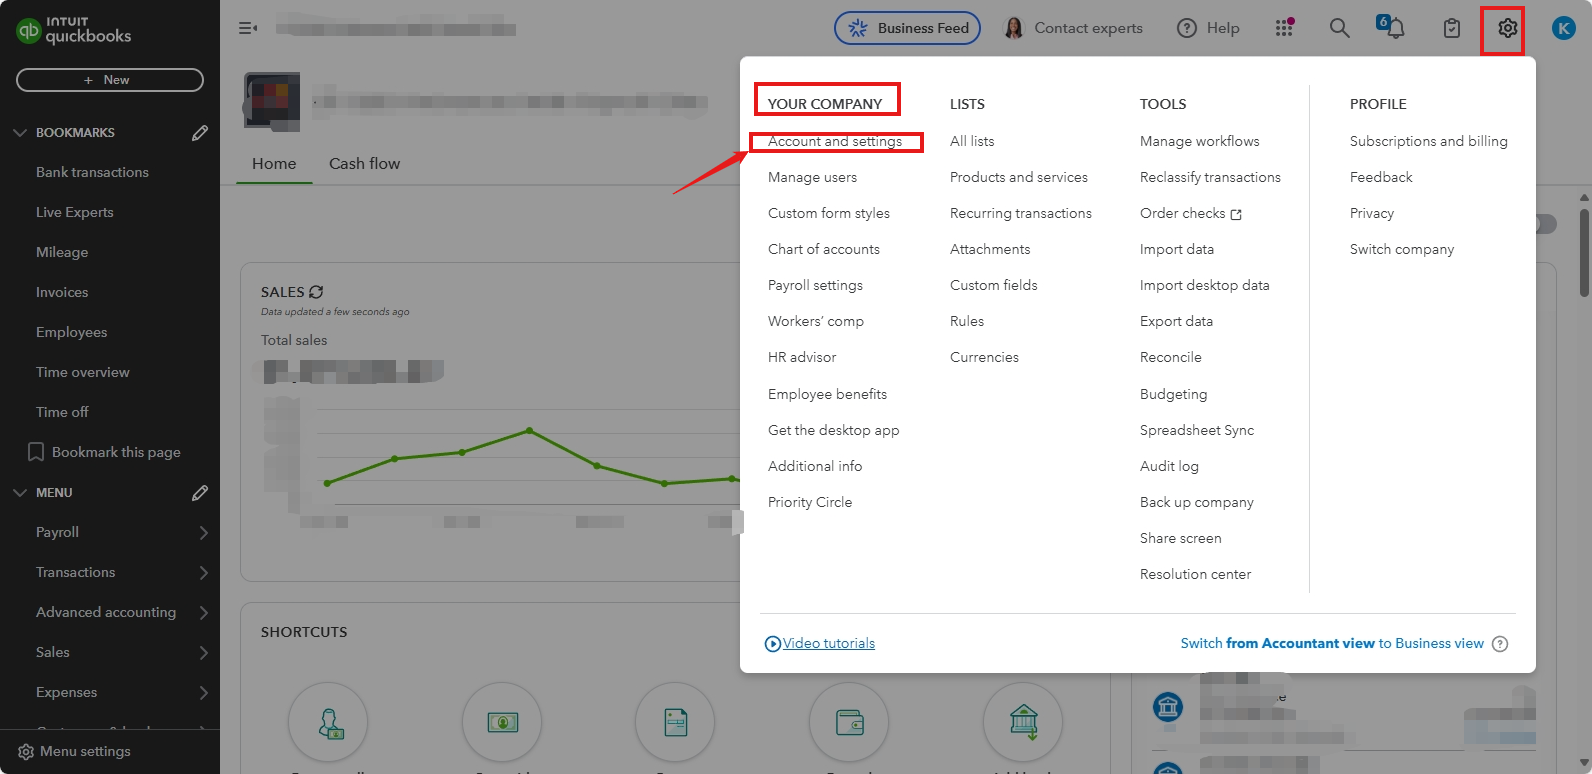Viewport: 1592px width, 774px height.
Task: Expand the Advanced accounting submenu arrow
Action: pos(204,613)
